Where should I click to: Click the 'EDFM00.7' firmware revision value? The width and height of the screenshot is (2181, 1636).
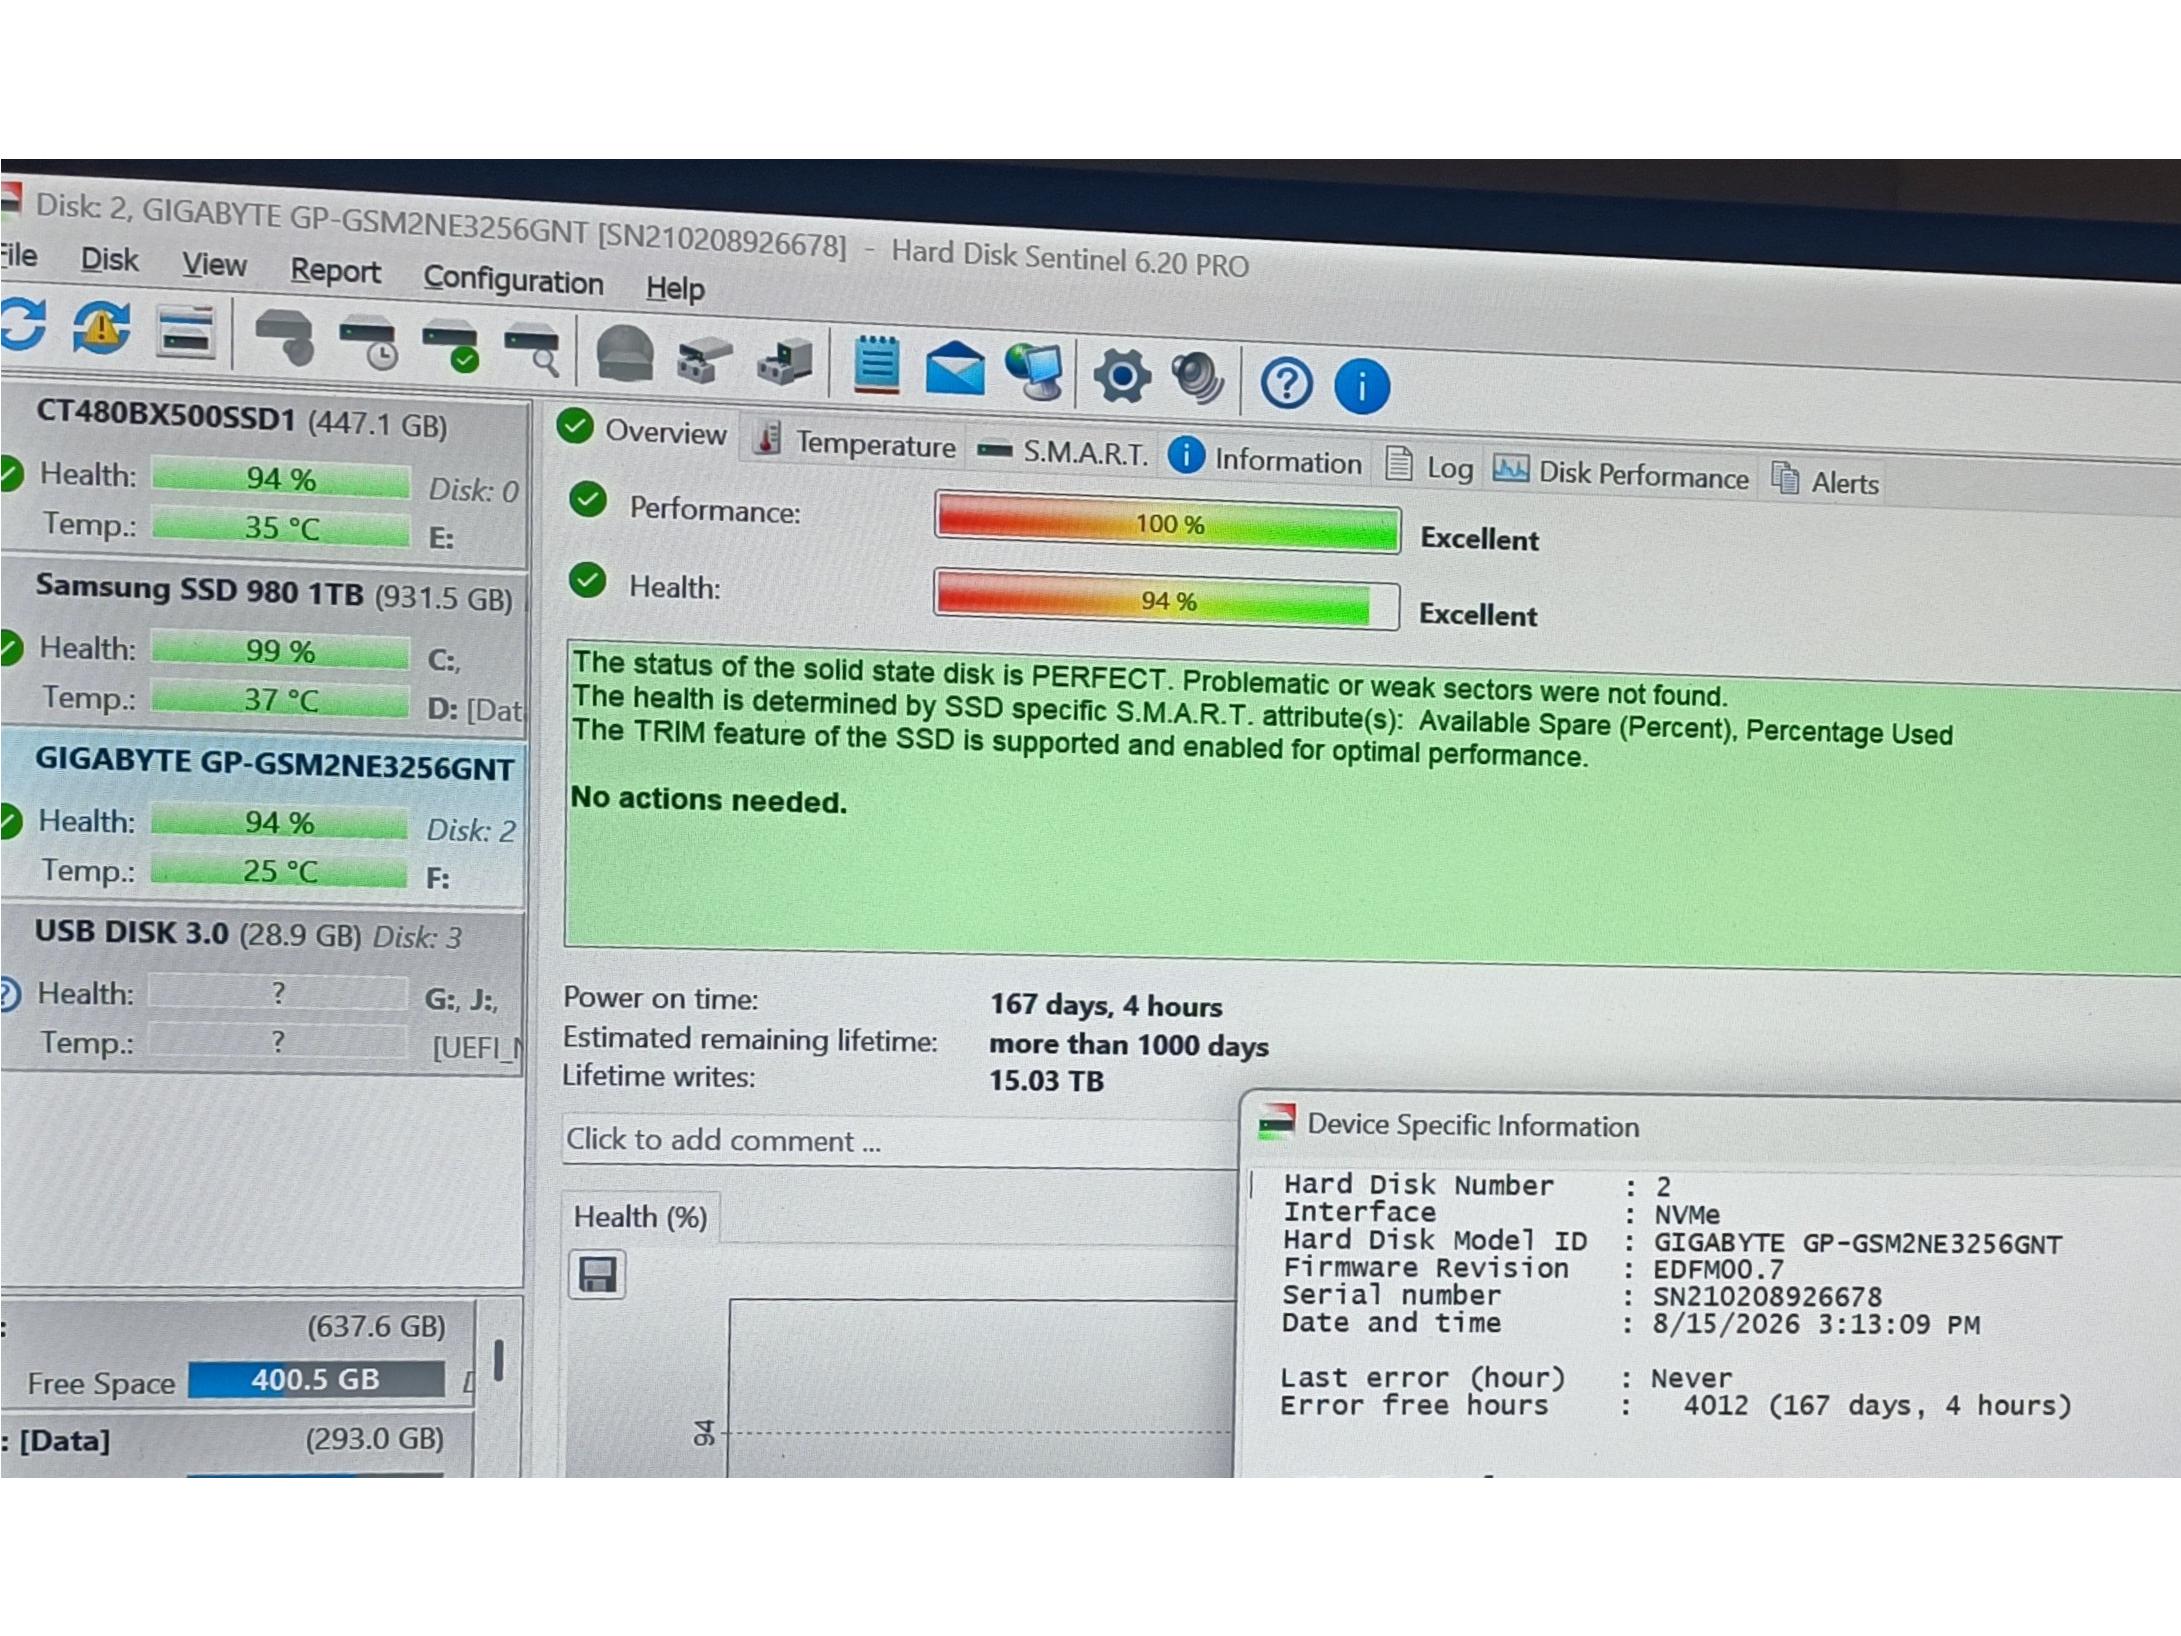pos(1719,1269)
